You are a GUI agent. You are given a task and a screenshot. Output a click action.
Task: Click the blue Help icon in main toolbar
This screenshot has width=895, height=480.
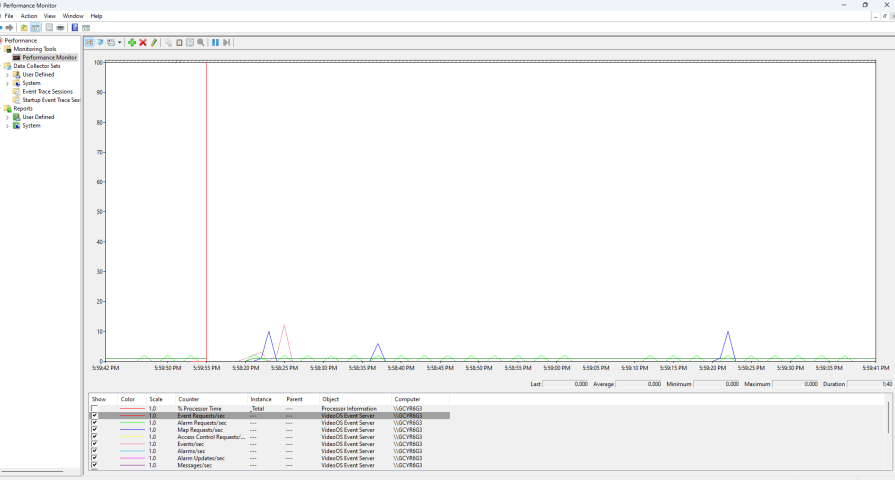(x=74, y=27)
